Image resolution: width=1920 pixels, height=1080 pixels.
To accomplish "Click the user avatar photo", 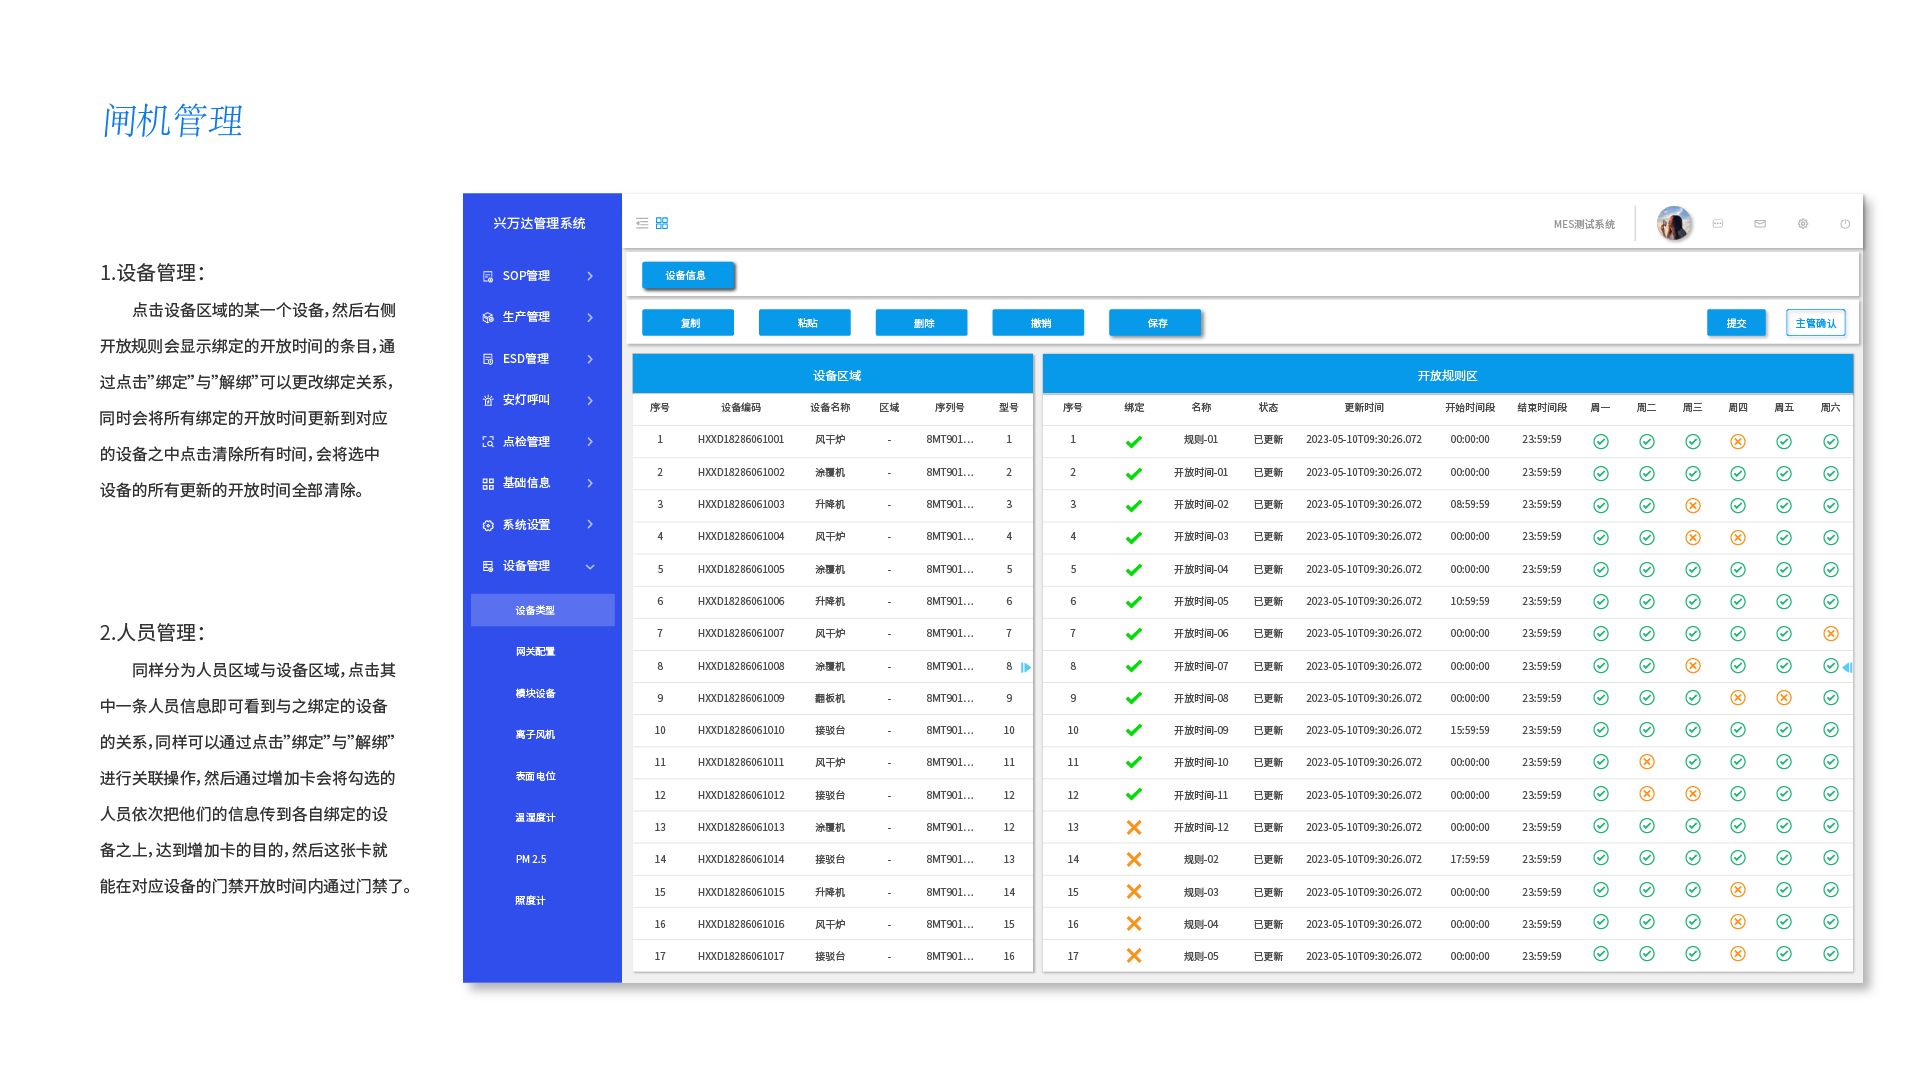I will [1674, 224].
